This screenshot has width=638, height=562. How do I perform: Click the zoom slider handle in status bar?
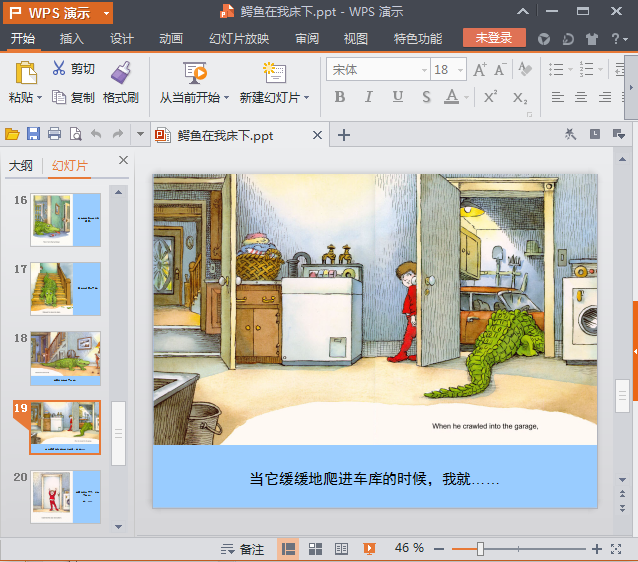click(x=481, y=549)
